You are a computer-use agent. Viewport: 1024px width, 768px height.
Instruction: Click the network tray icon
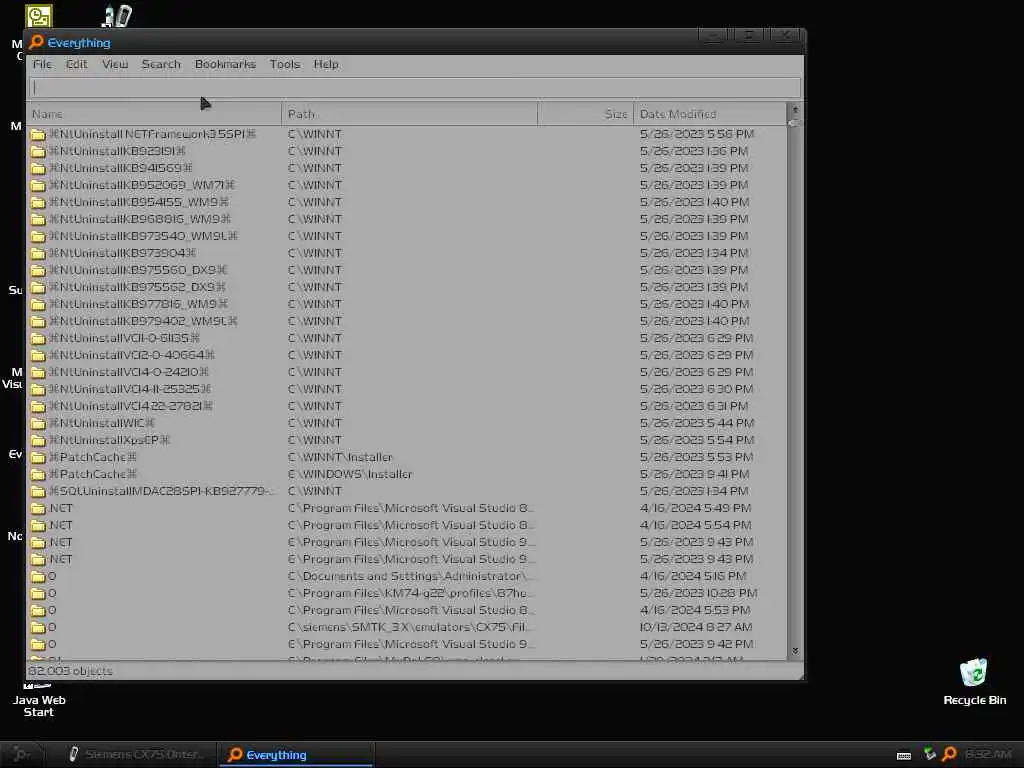[x=929, y=754]
